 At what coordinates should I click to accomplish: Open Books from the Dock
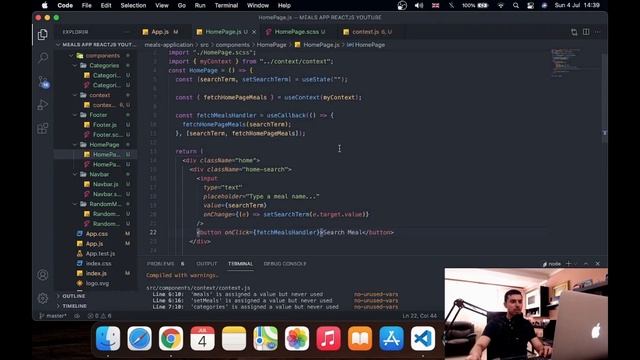coord(360,338)
